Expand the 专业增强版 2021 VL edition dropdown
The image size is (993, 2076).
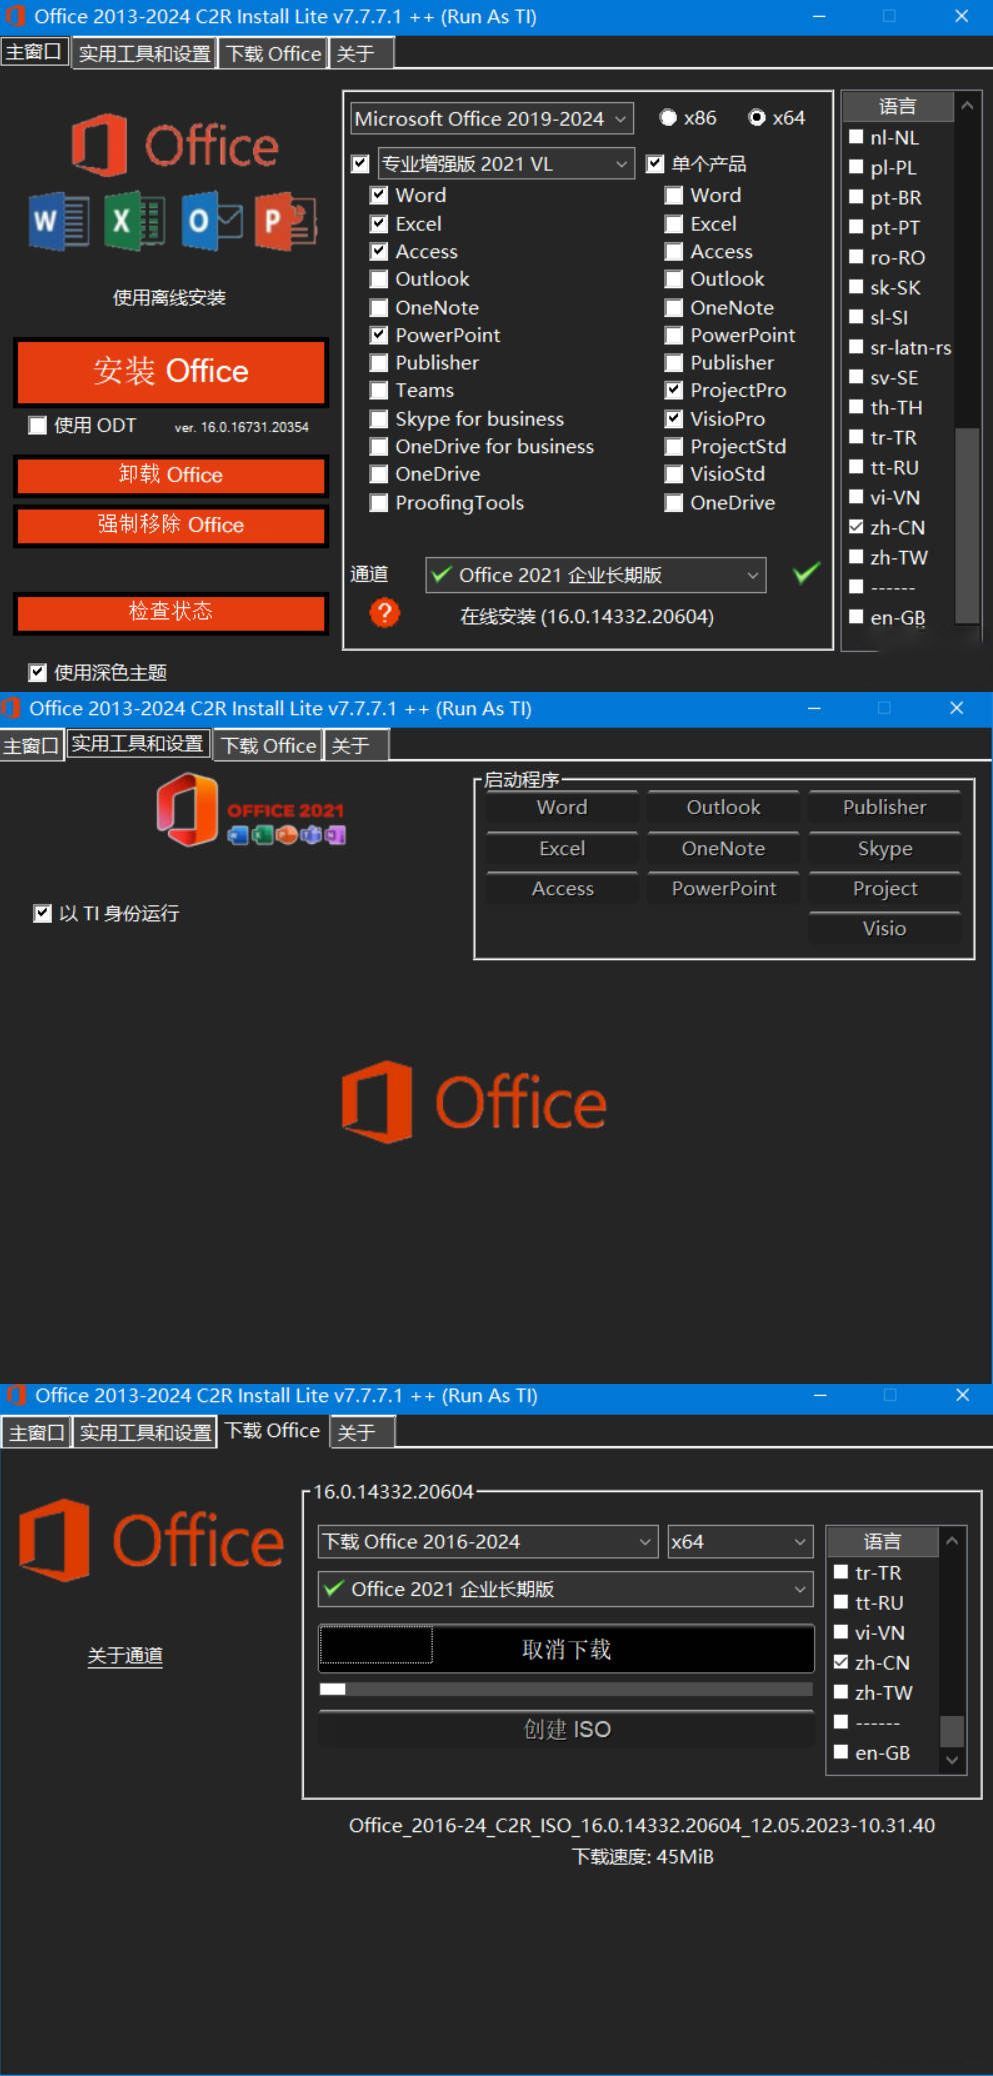click(505, 164)
